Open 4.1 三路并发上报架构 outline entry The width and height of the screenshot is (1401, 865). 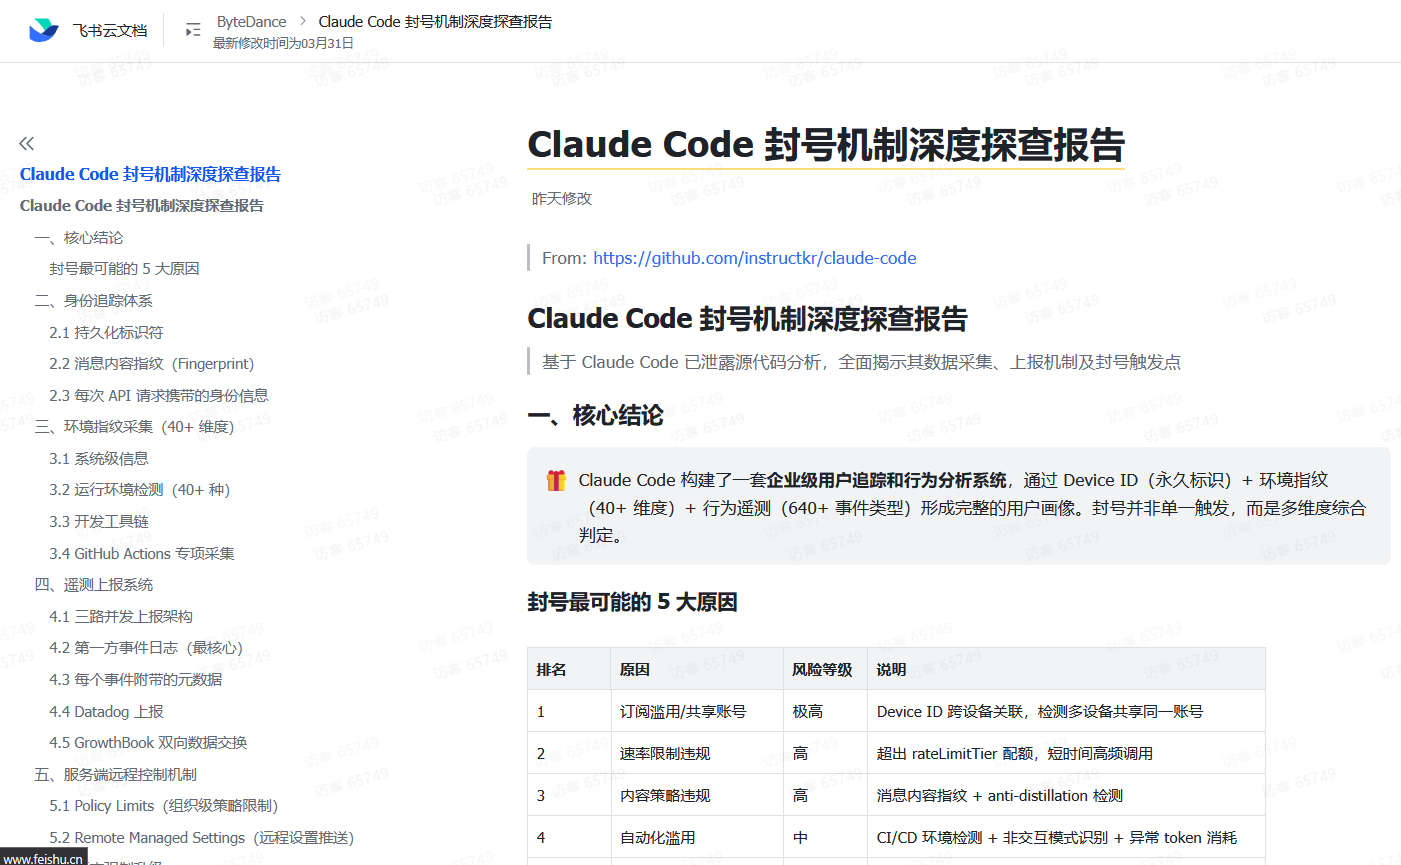121,617
